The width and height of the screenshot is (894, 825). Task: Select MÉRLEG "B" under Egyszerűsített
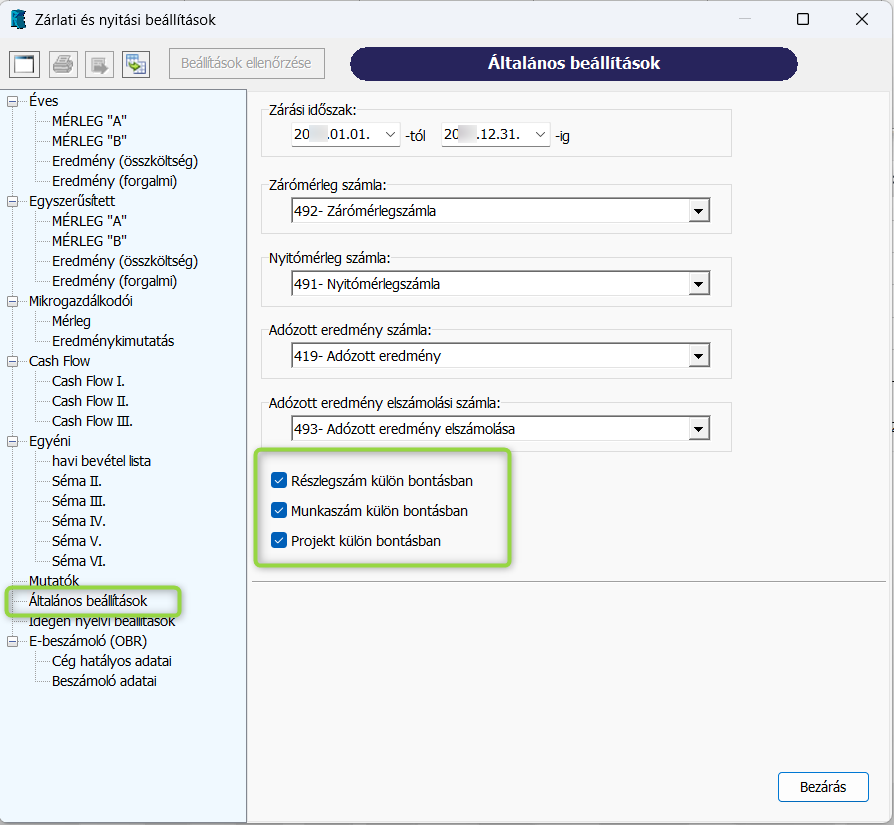90,241
